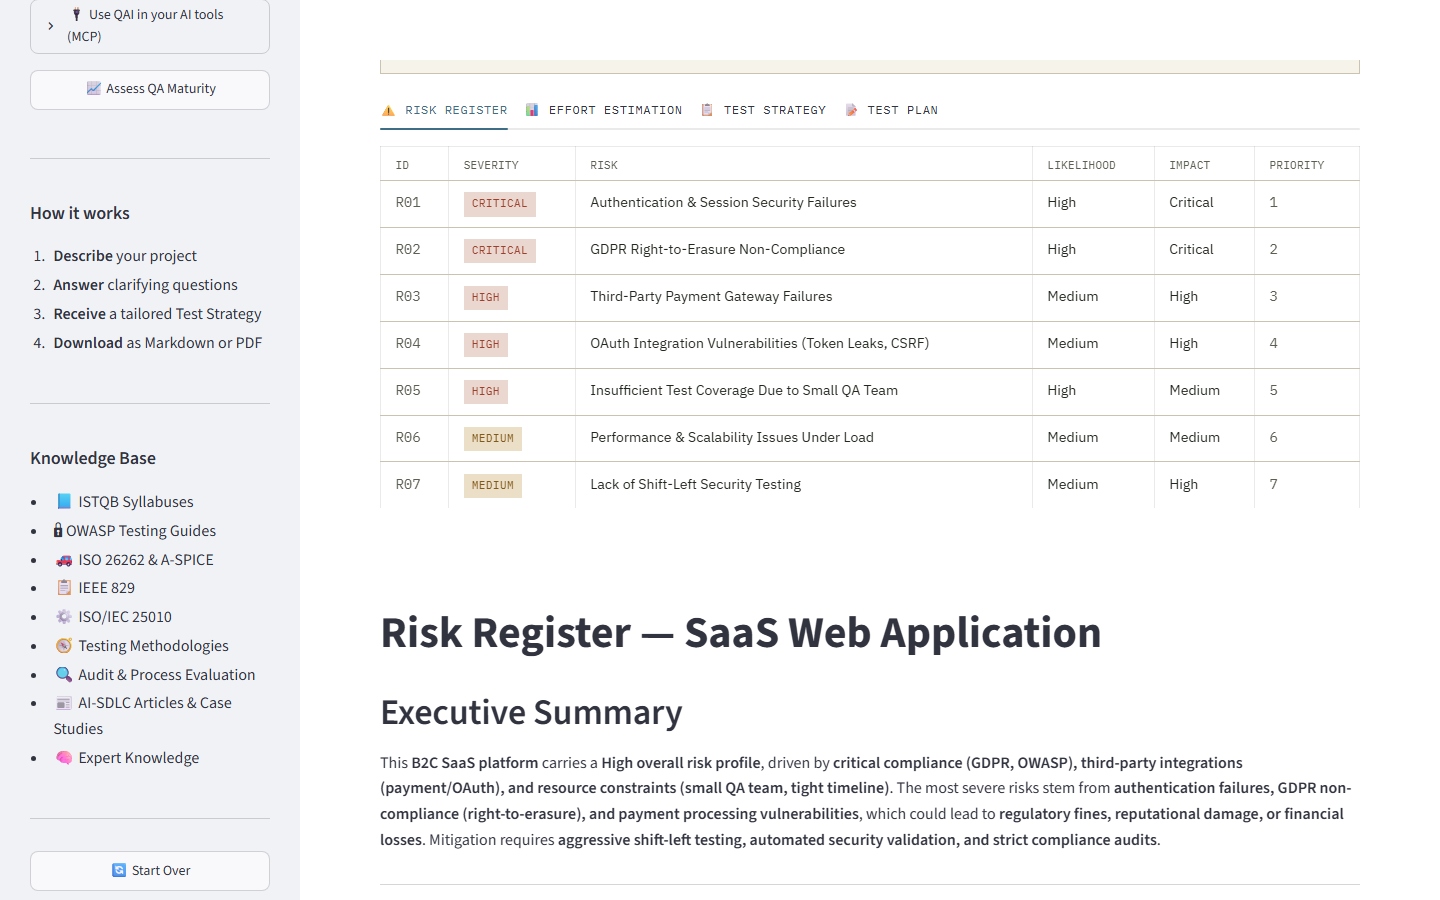
Task: Click the MEDIUM badge in row R06
Action: (493, 439)
